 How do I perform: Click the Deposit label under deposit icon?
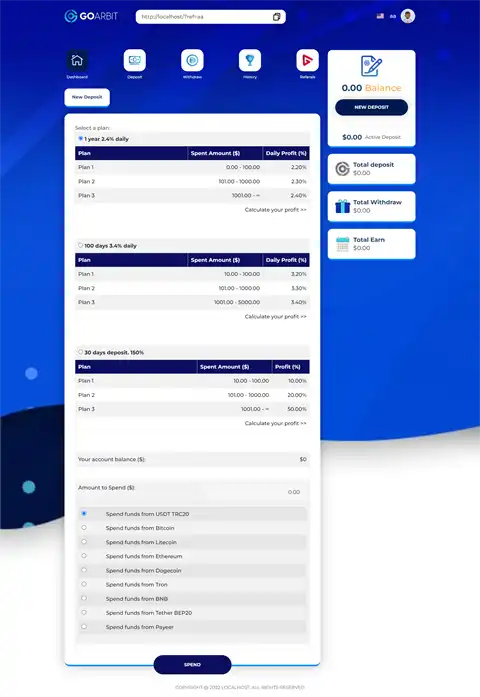[135, 77]
